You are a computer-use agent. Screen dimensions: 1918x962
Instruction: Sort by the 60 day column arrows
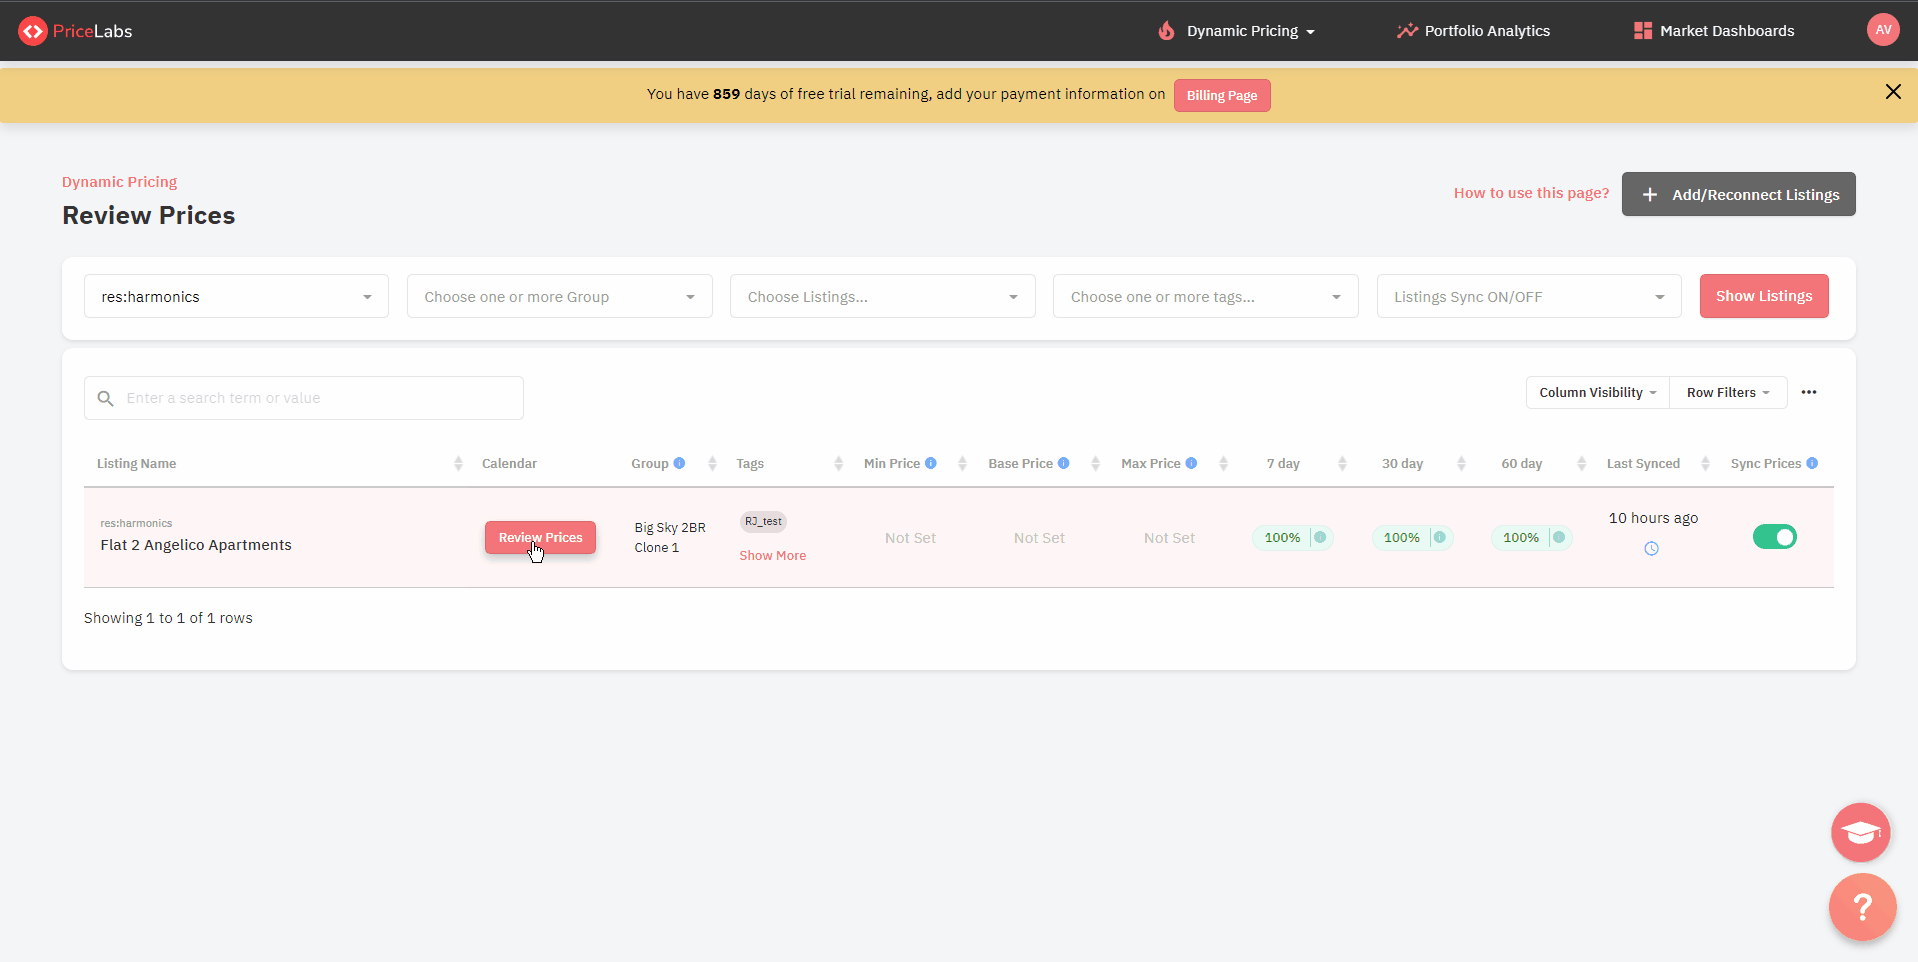click(x=1581, y=464)
